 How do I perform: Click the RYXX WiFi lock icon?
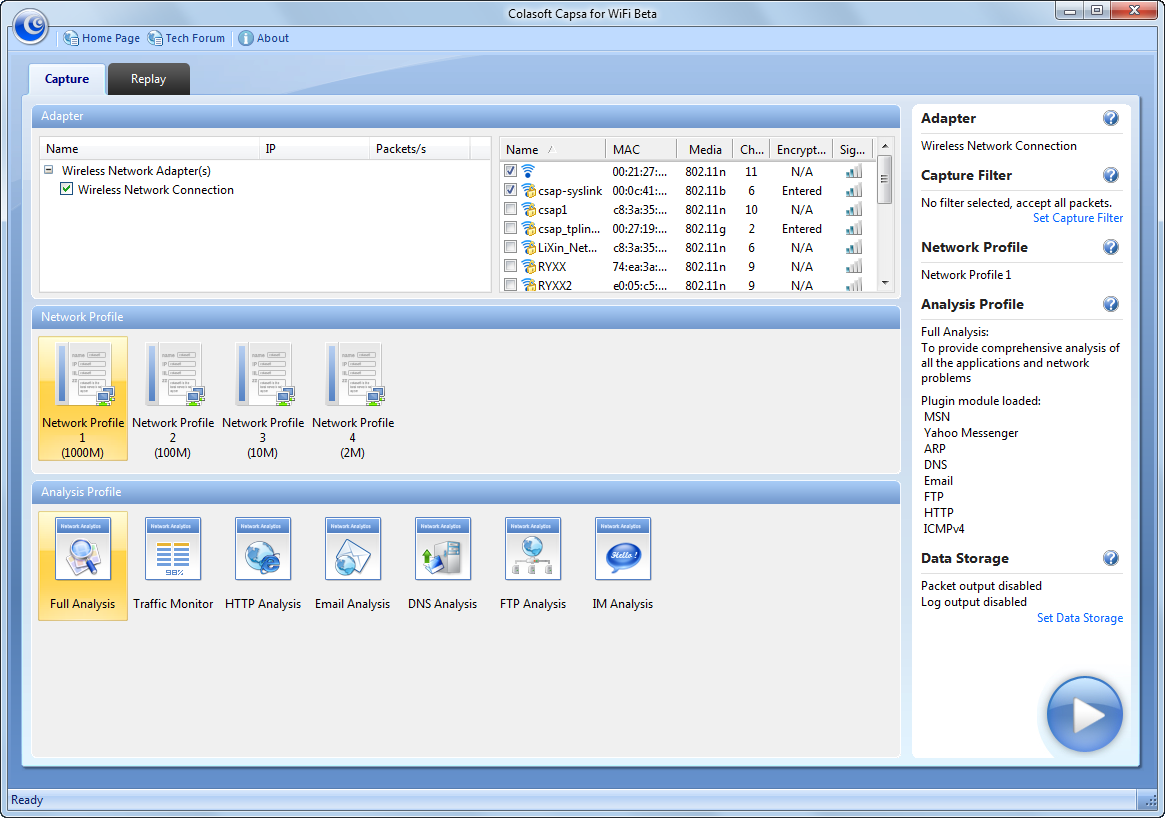point(528,266)
